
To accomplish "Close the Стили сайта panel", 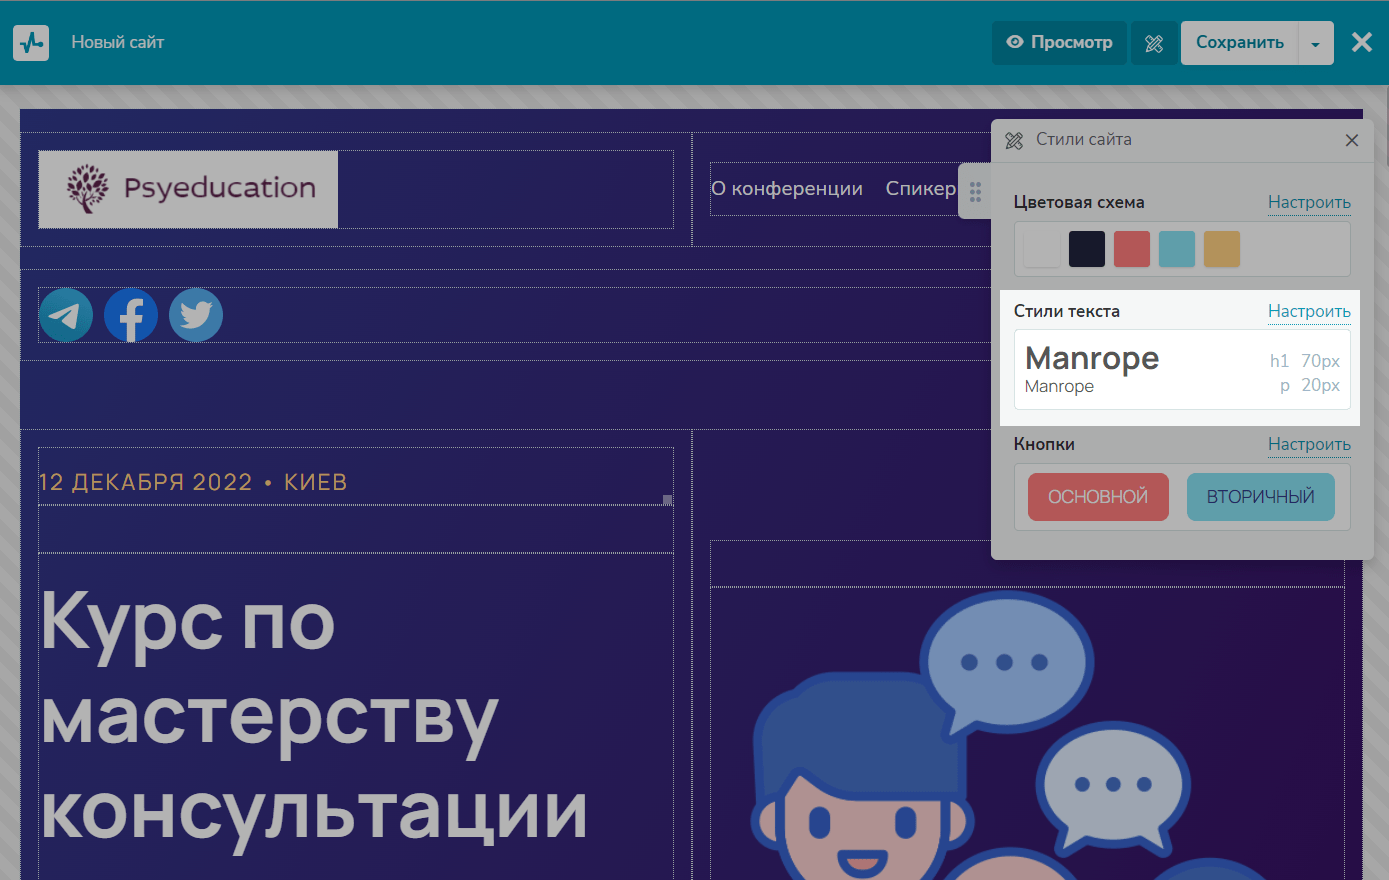I will 1352,140.
